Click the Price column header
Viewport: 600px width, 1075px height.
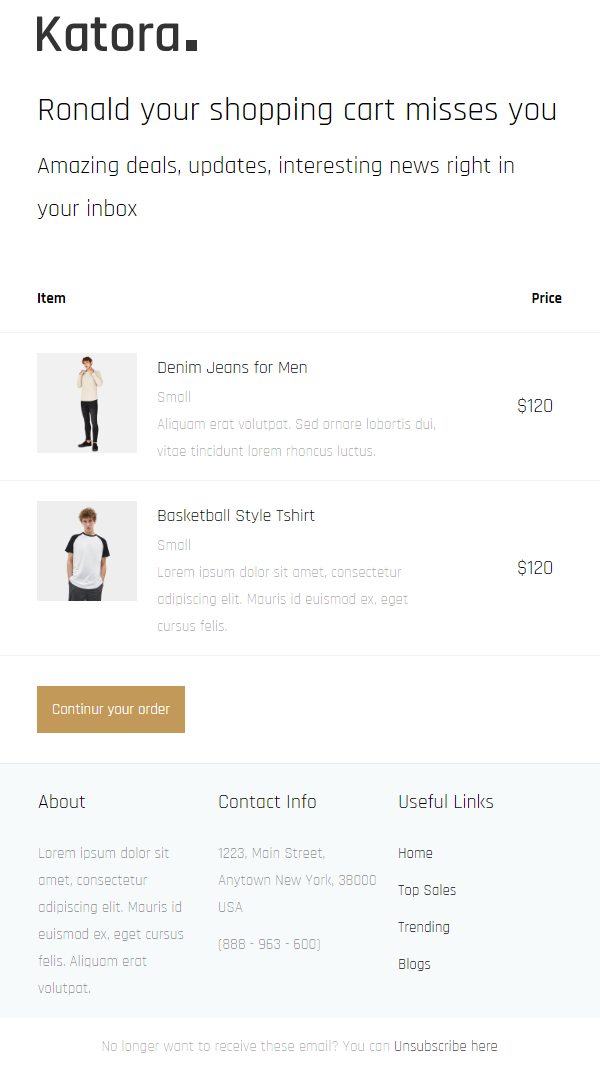(546, 298)
